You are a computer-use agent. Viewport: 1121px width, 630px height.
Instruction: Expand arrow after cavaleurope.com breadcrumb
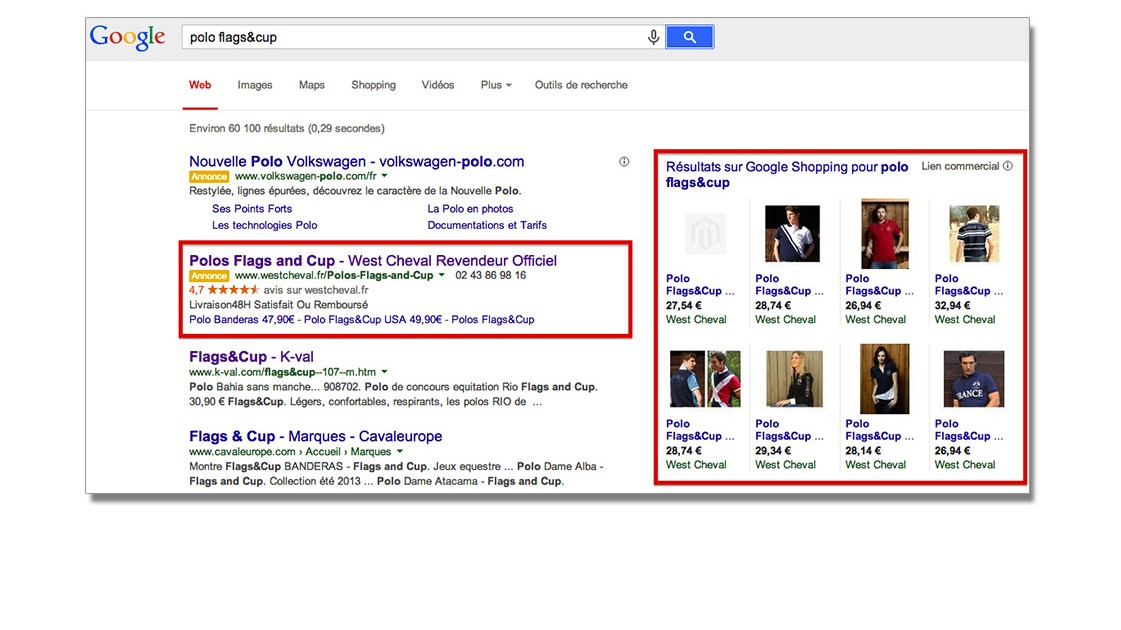(400, 452)
